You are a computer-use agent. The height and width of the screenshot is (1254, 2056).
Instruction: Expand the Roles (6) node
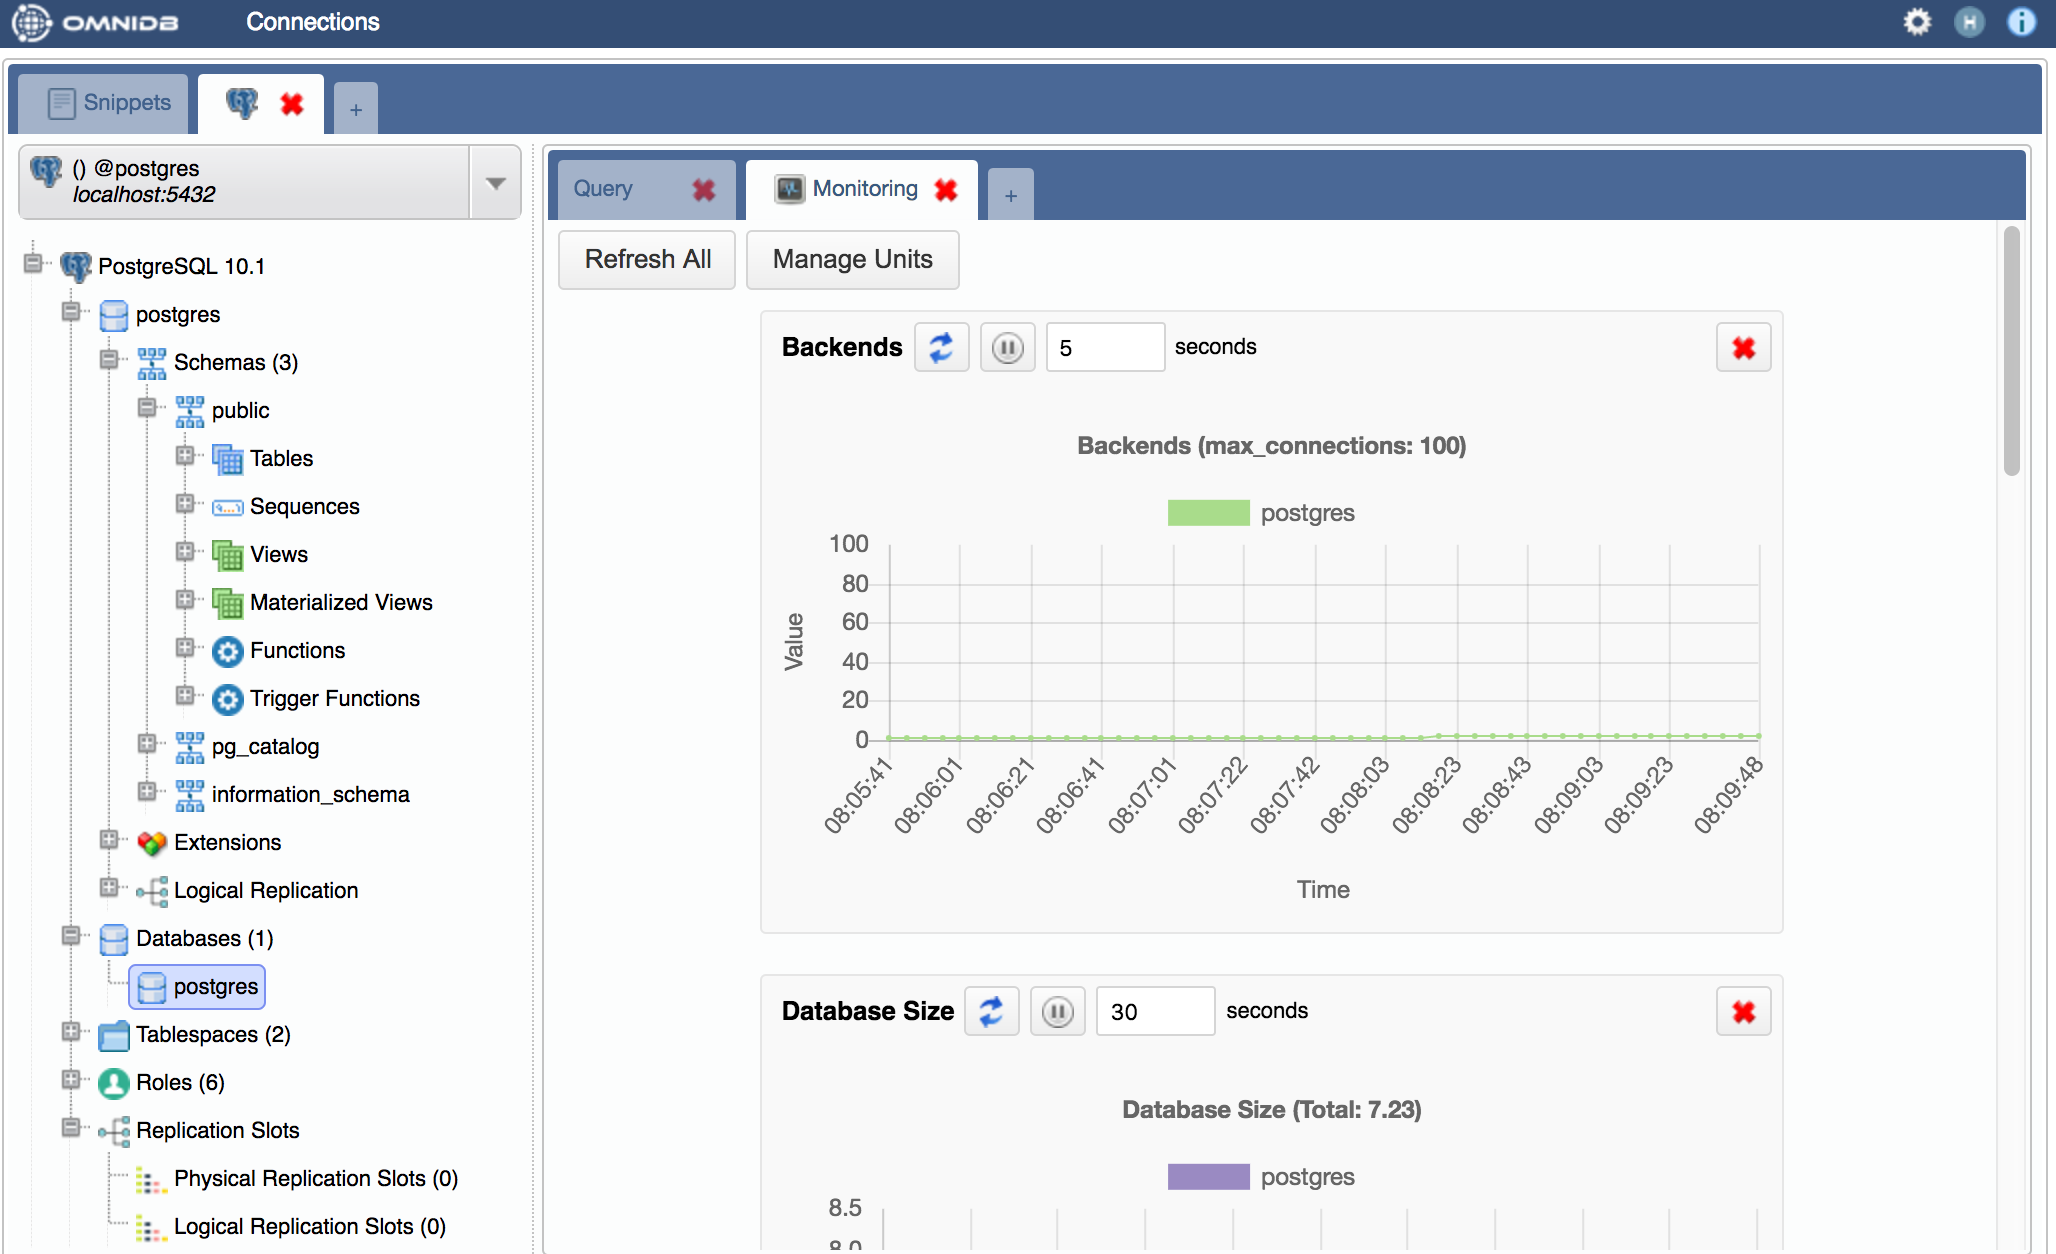tap(71, 1080)
